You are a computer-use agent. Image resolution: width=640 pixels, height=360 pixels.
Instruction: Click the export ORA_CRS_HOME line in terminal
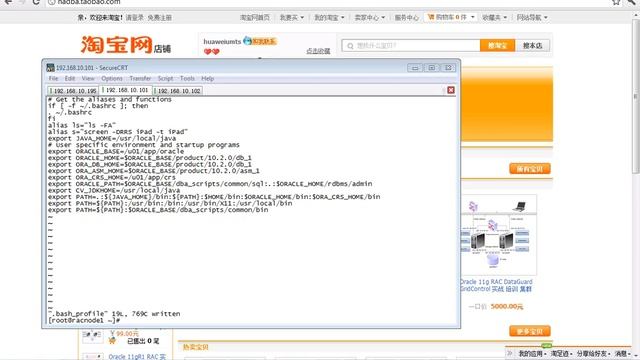pos(111,178)
